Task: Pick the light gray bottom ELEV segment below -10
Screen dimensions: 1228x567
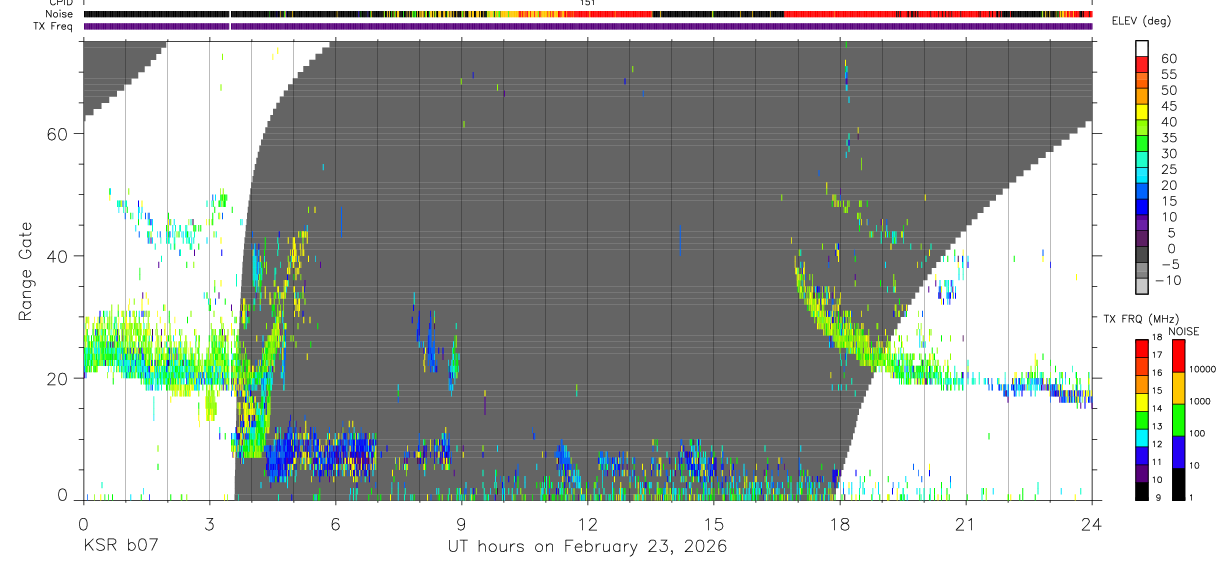Action: tap(1142, 287)
